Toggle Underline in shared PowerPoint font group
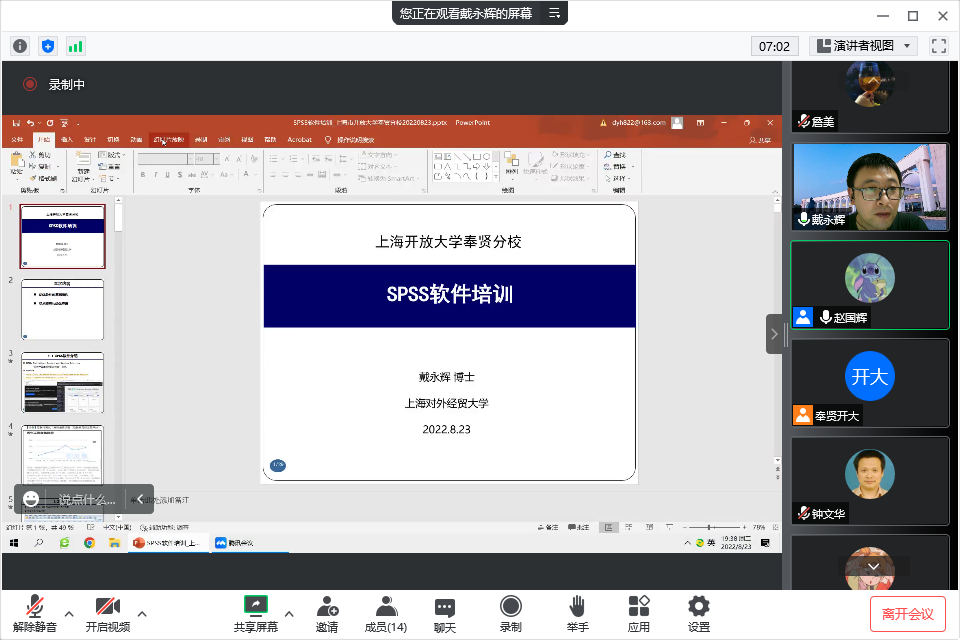 click(167, 175)
